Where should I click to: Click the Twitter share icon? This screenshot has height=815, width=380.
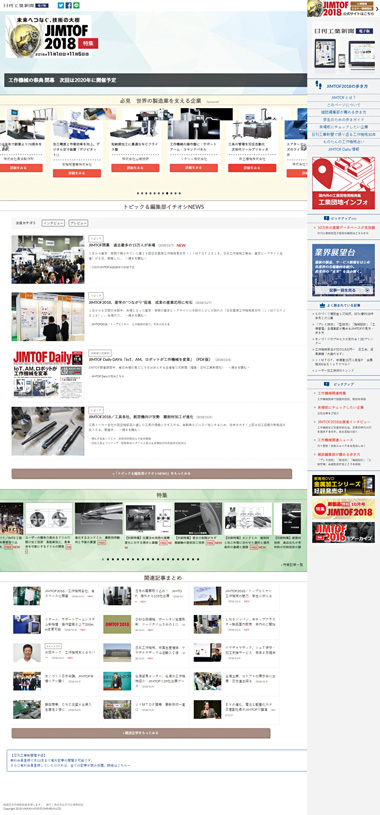[61, 5]
